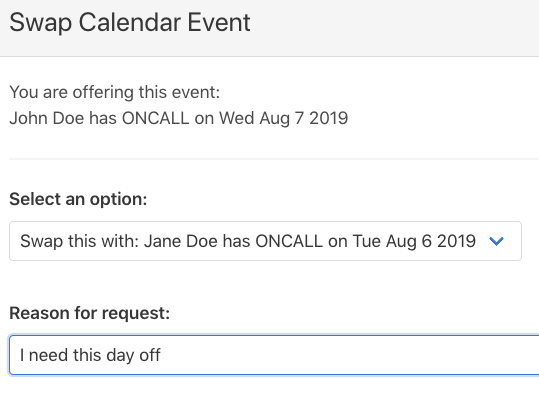Screen dimensions: 539x398
Task: Click the 'I need this day off' text
Action: click(90, 355)
